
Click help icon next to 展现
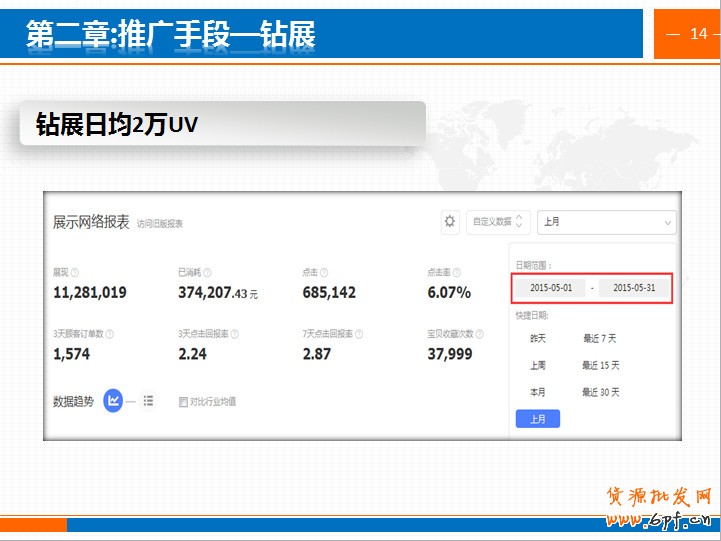point(75,273)
